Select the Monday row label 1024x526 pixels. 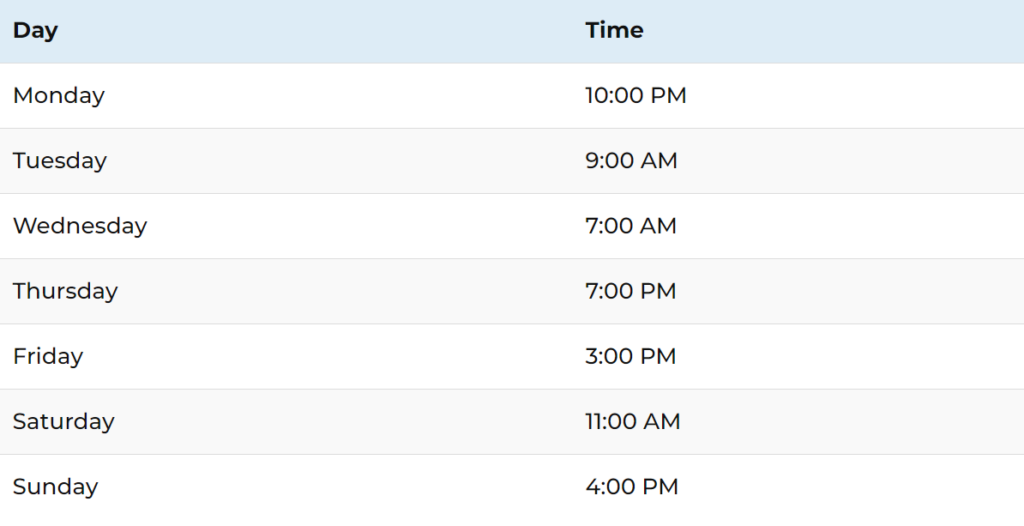tap(59, 95)
